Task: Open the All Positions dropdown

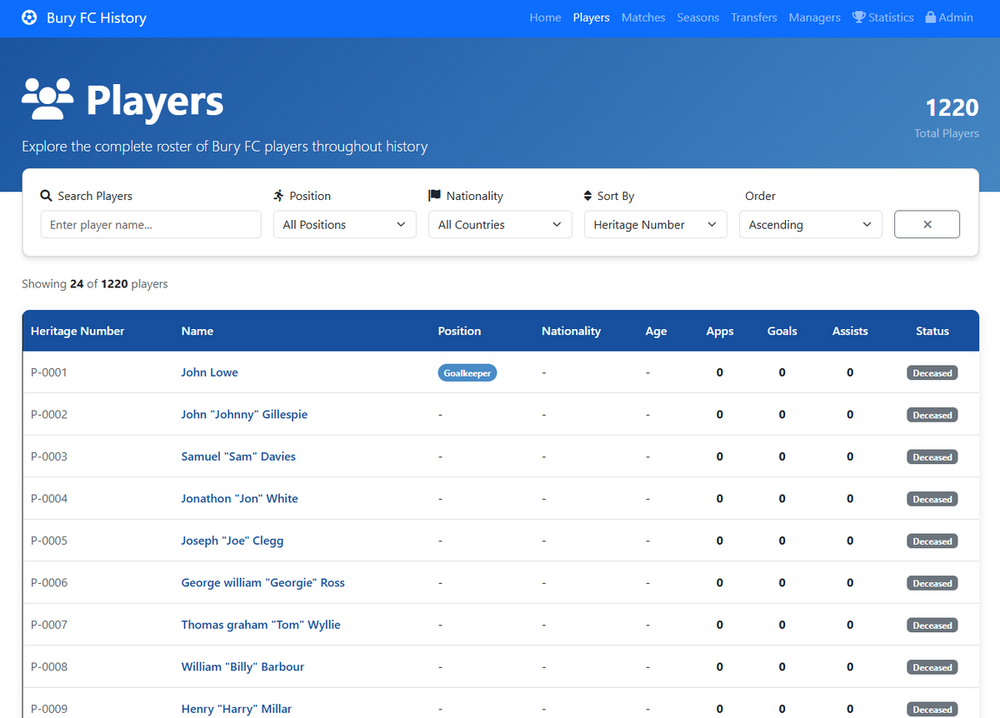Action: 344,224
